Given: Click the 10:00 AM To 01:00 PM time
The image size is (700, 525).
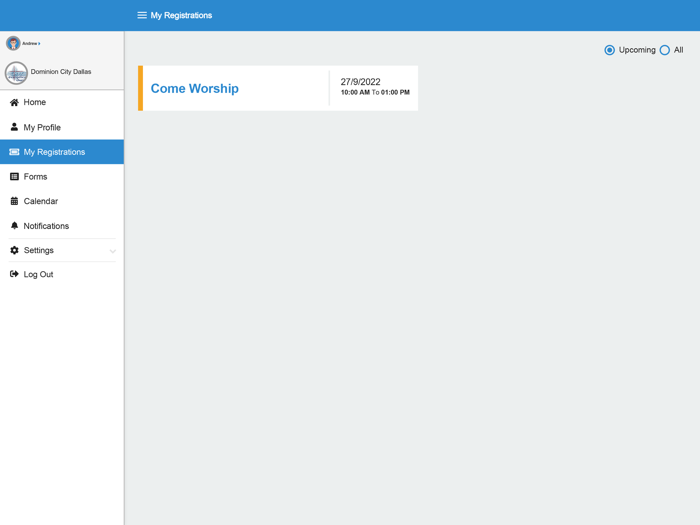Looking at the screenshot, I should click(x=375, y=92).
